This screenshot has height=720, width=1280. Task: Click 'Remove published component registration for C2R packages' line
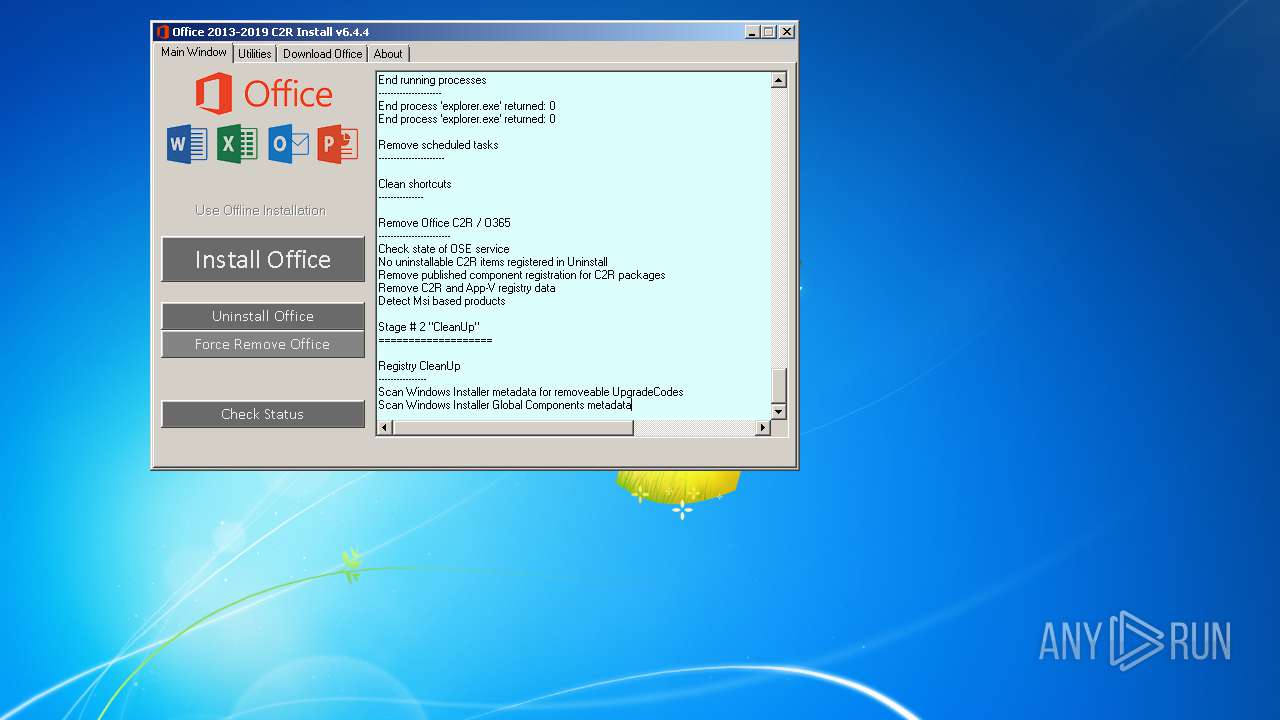[x=522, y=275]
